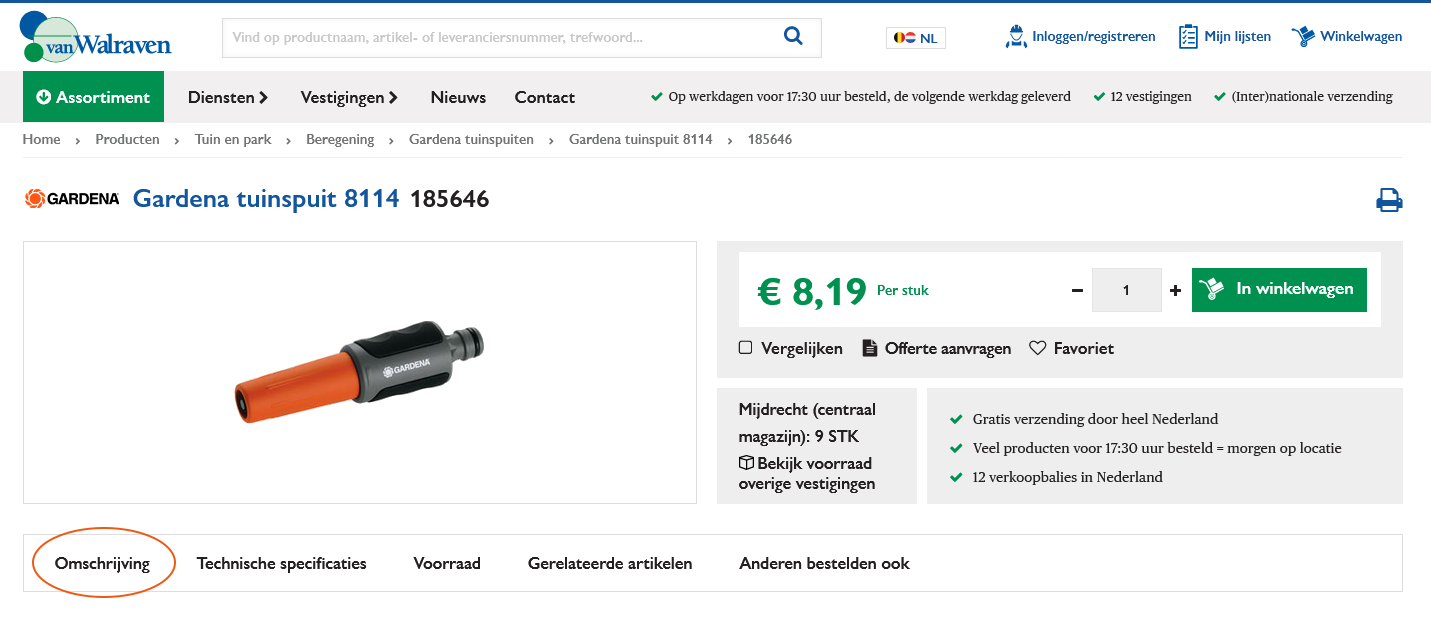Click the Favoriet heart icon

coord(1037,348)
